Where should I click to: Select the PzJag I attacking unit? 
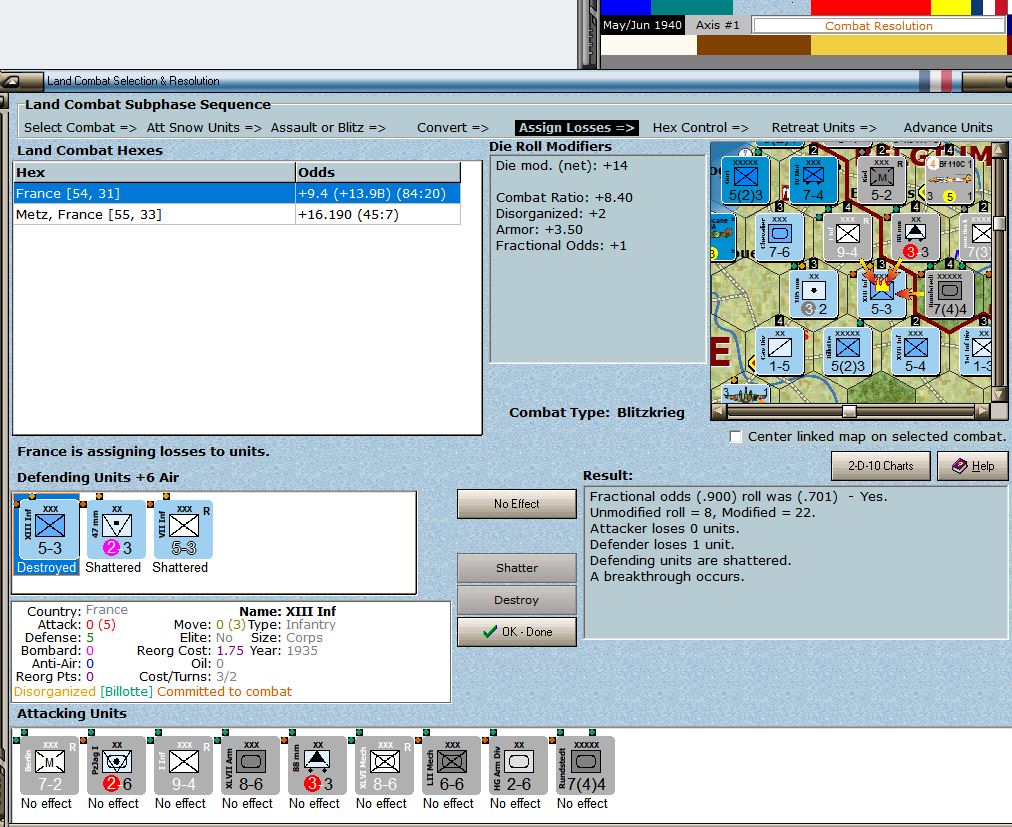tap(116, 766)
